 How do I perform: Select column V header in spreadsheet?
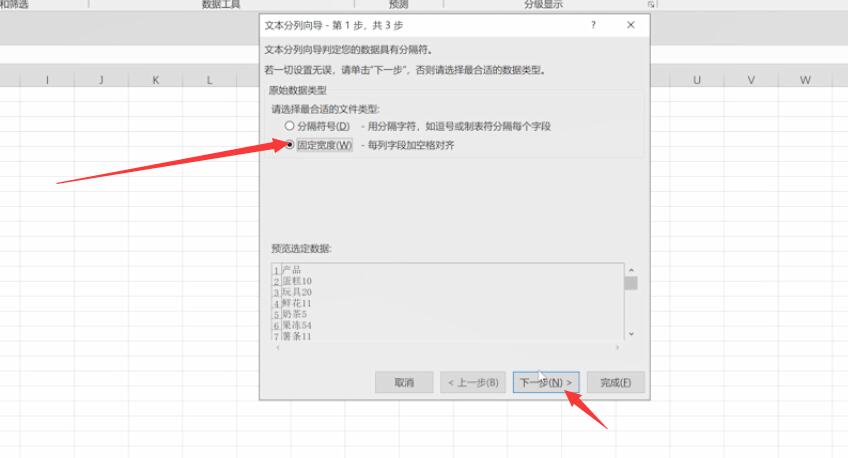pos(751,80)
